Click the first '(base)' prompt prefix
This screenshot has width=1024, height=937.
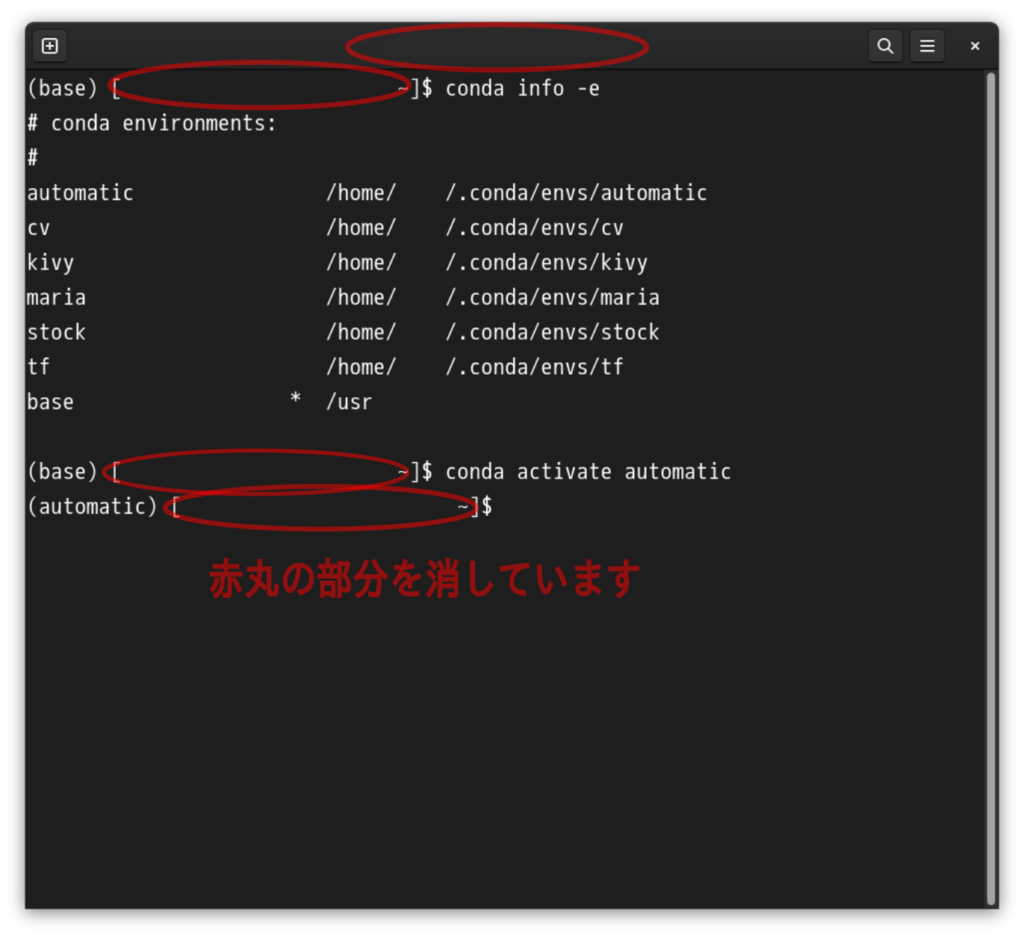coord(62,88)
